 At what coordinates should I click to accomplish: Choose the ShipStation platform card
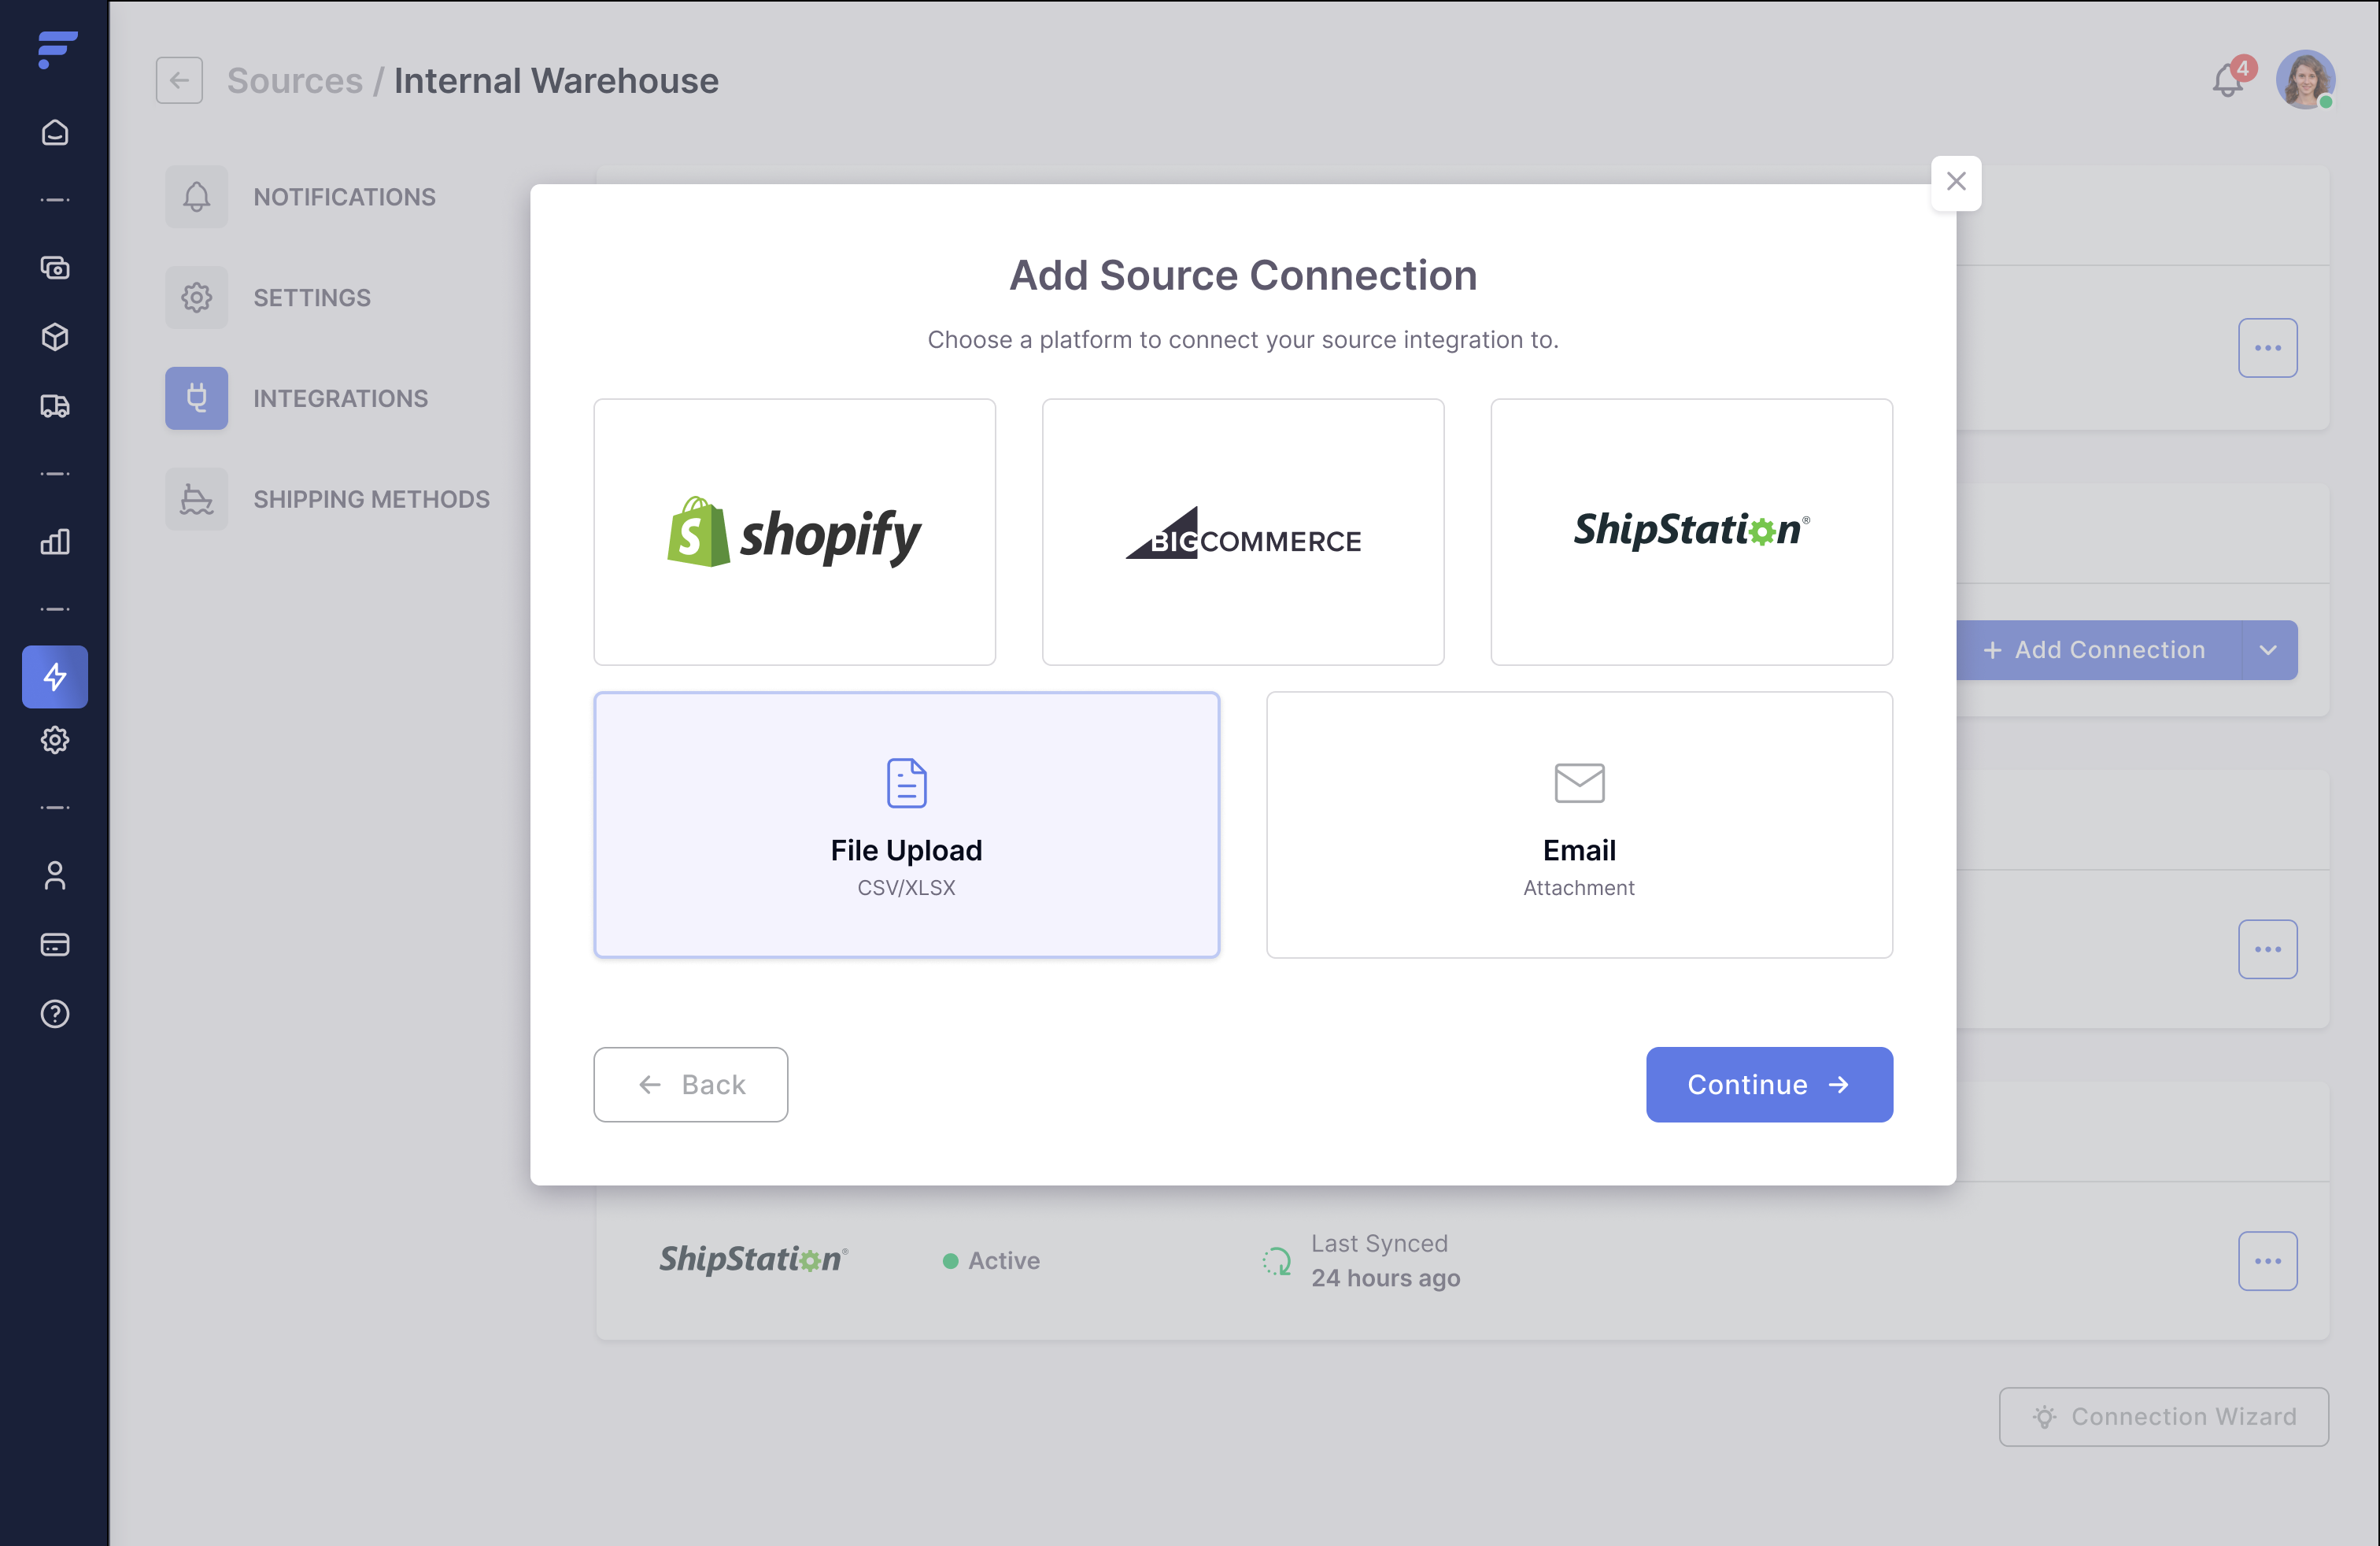(x=1691, y=532)
